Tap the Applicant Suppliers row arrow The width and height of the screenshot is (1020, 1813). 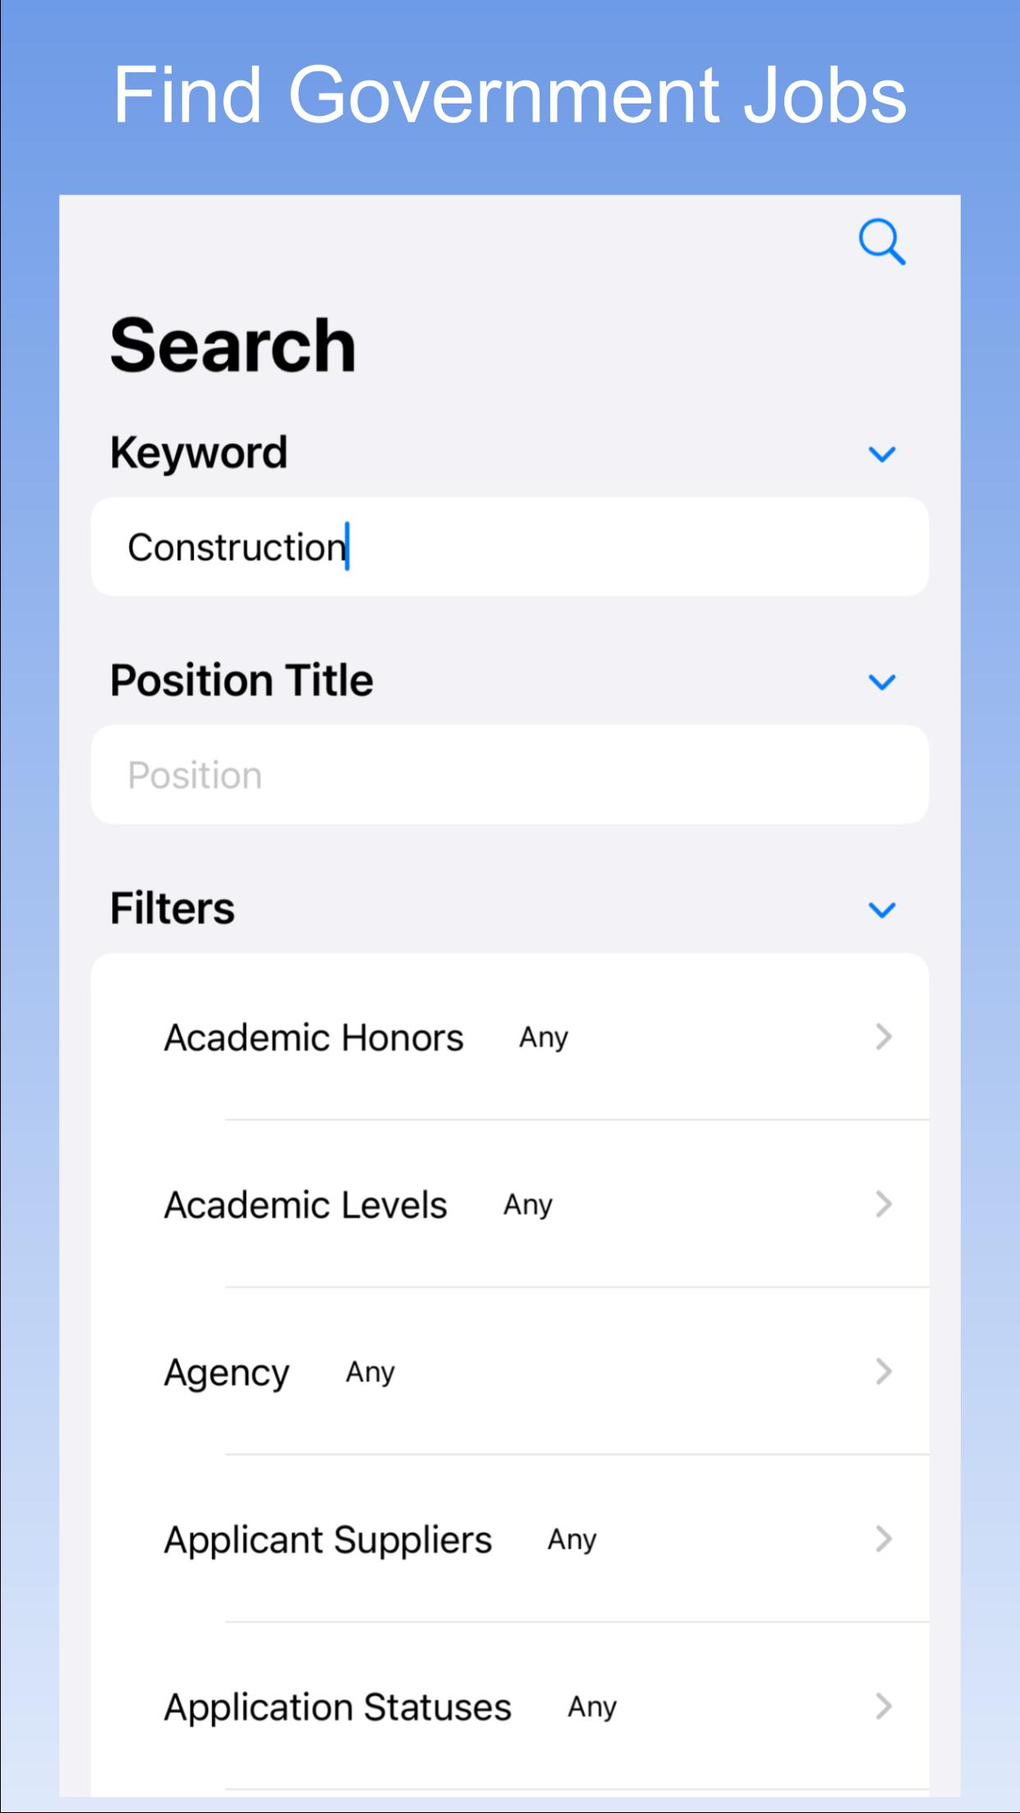[883, 1539]
